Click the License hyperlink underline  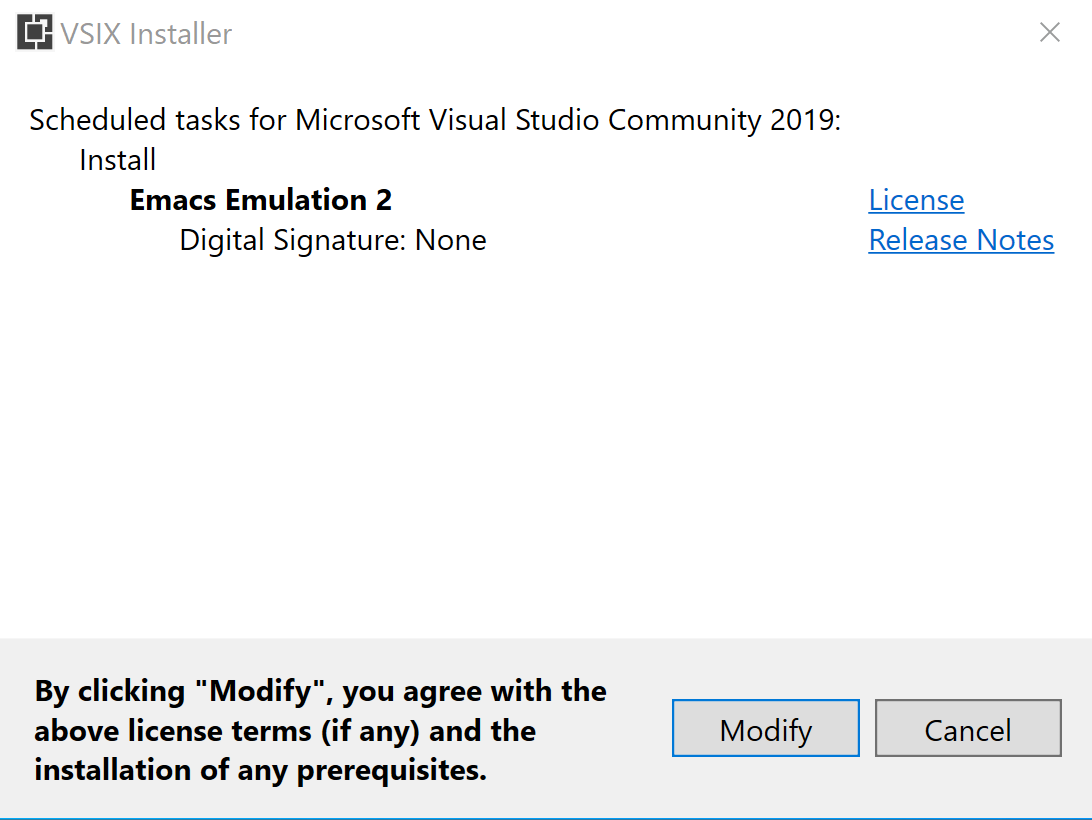click(x=915, y=213)
